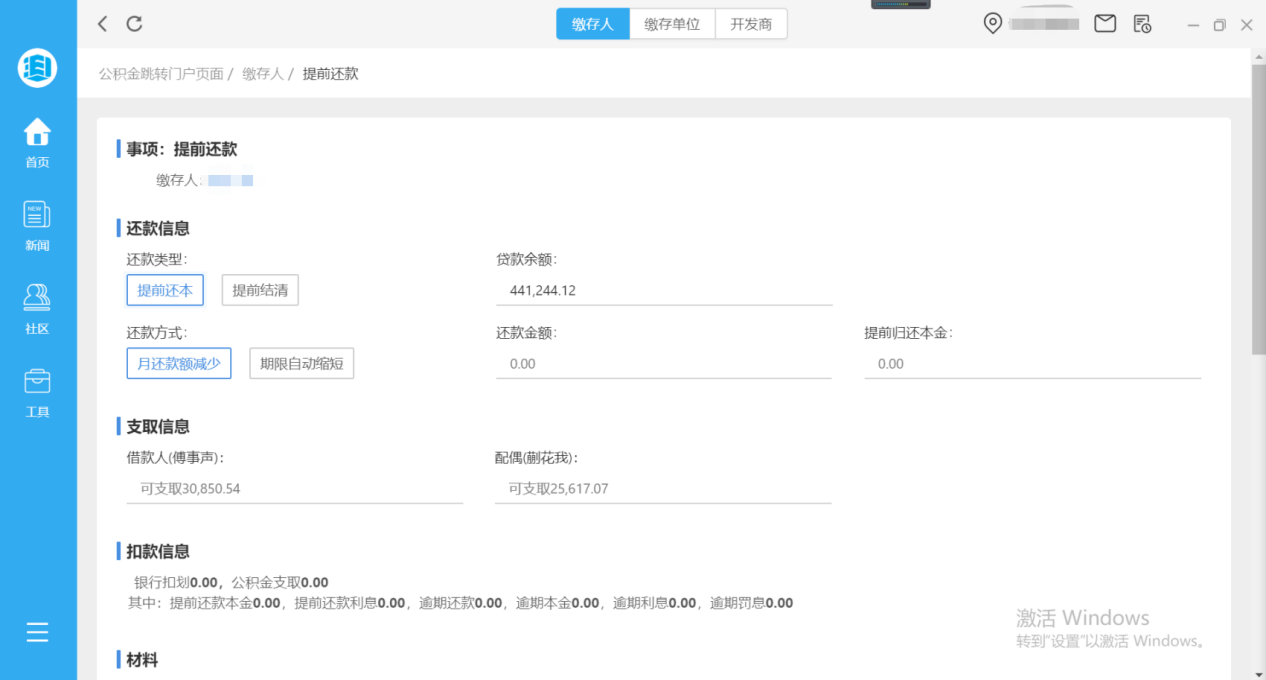Switch repayment method to 期限自动缩短
1266x680 pixels.
pyautogui.click(x=301, y=363)
